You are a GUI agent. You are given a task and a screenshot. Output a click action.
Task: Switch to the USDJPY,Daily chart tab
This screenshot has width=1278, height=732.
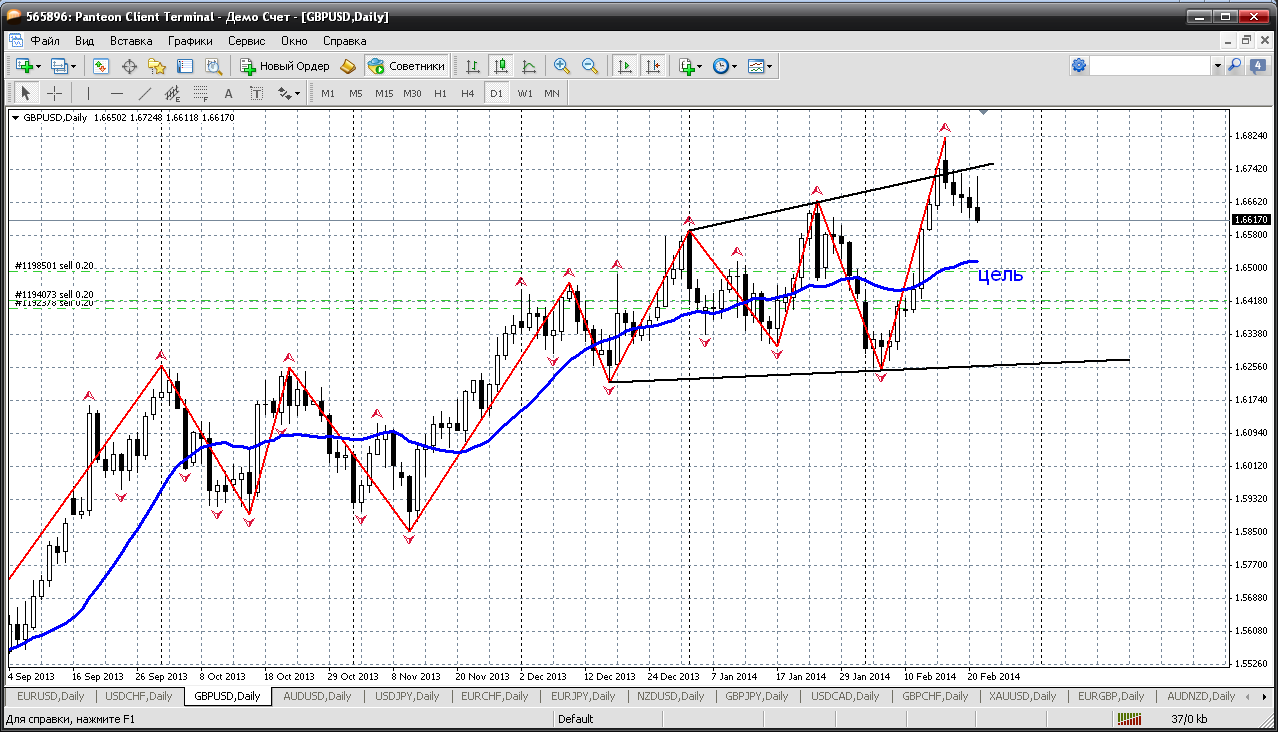click(406, 696)
